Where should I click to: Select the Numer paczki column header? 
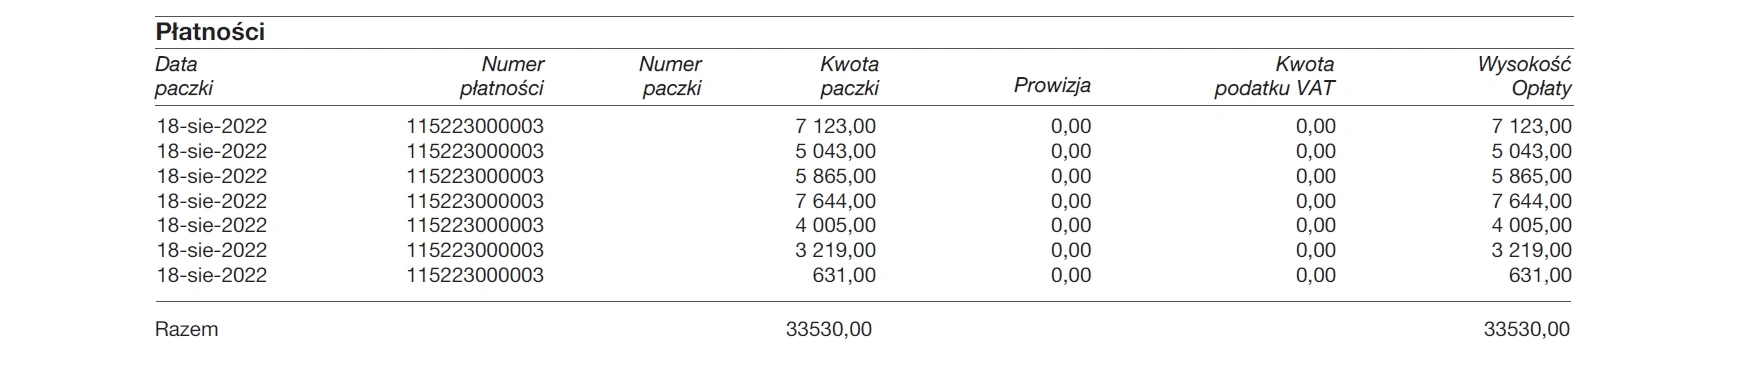(670, 76)
